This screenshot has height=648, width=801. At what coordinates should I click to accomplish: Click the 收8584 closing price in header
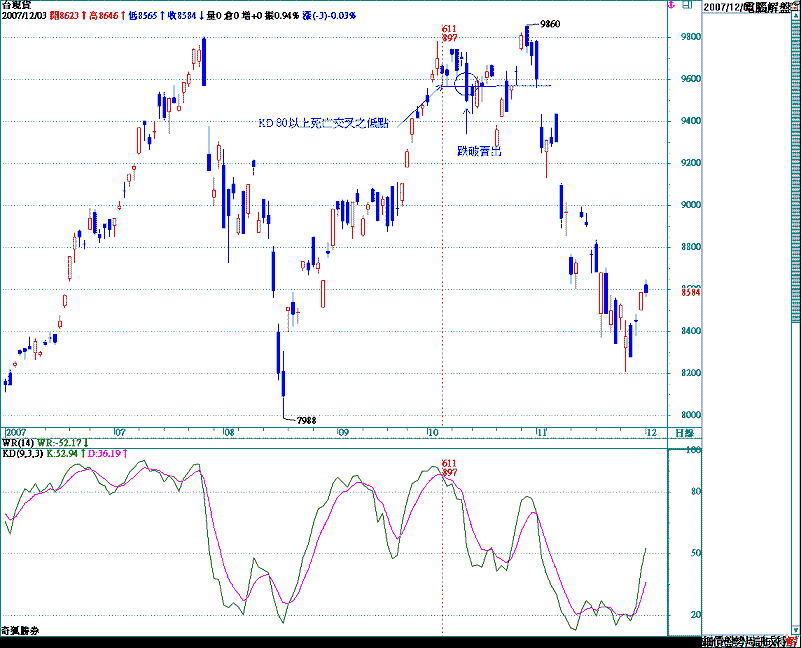pyautogui.click(x=178, y=17)
